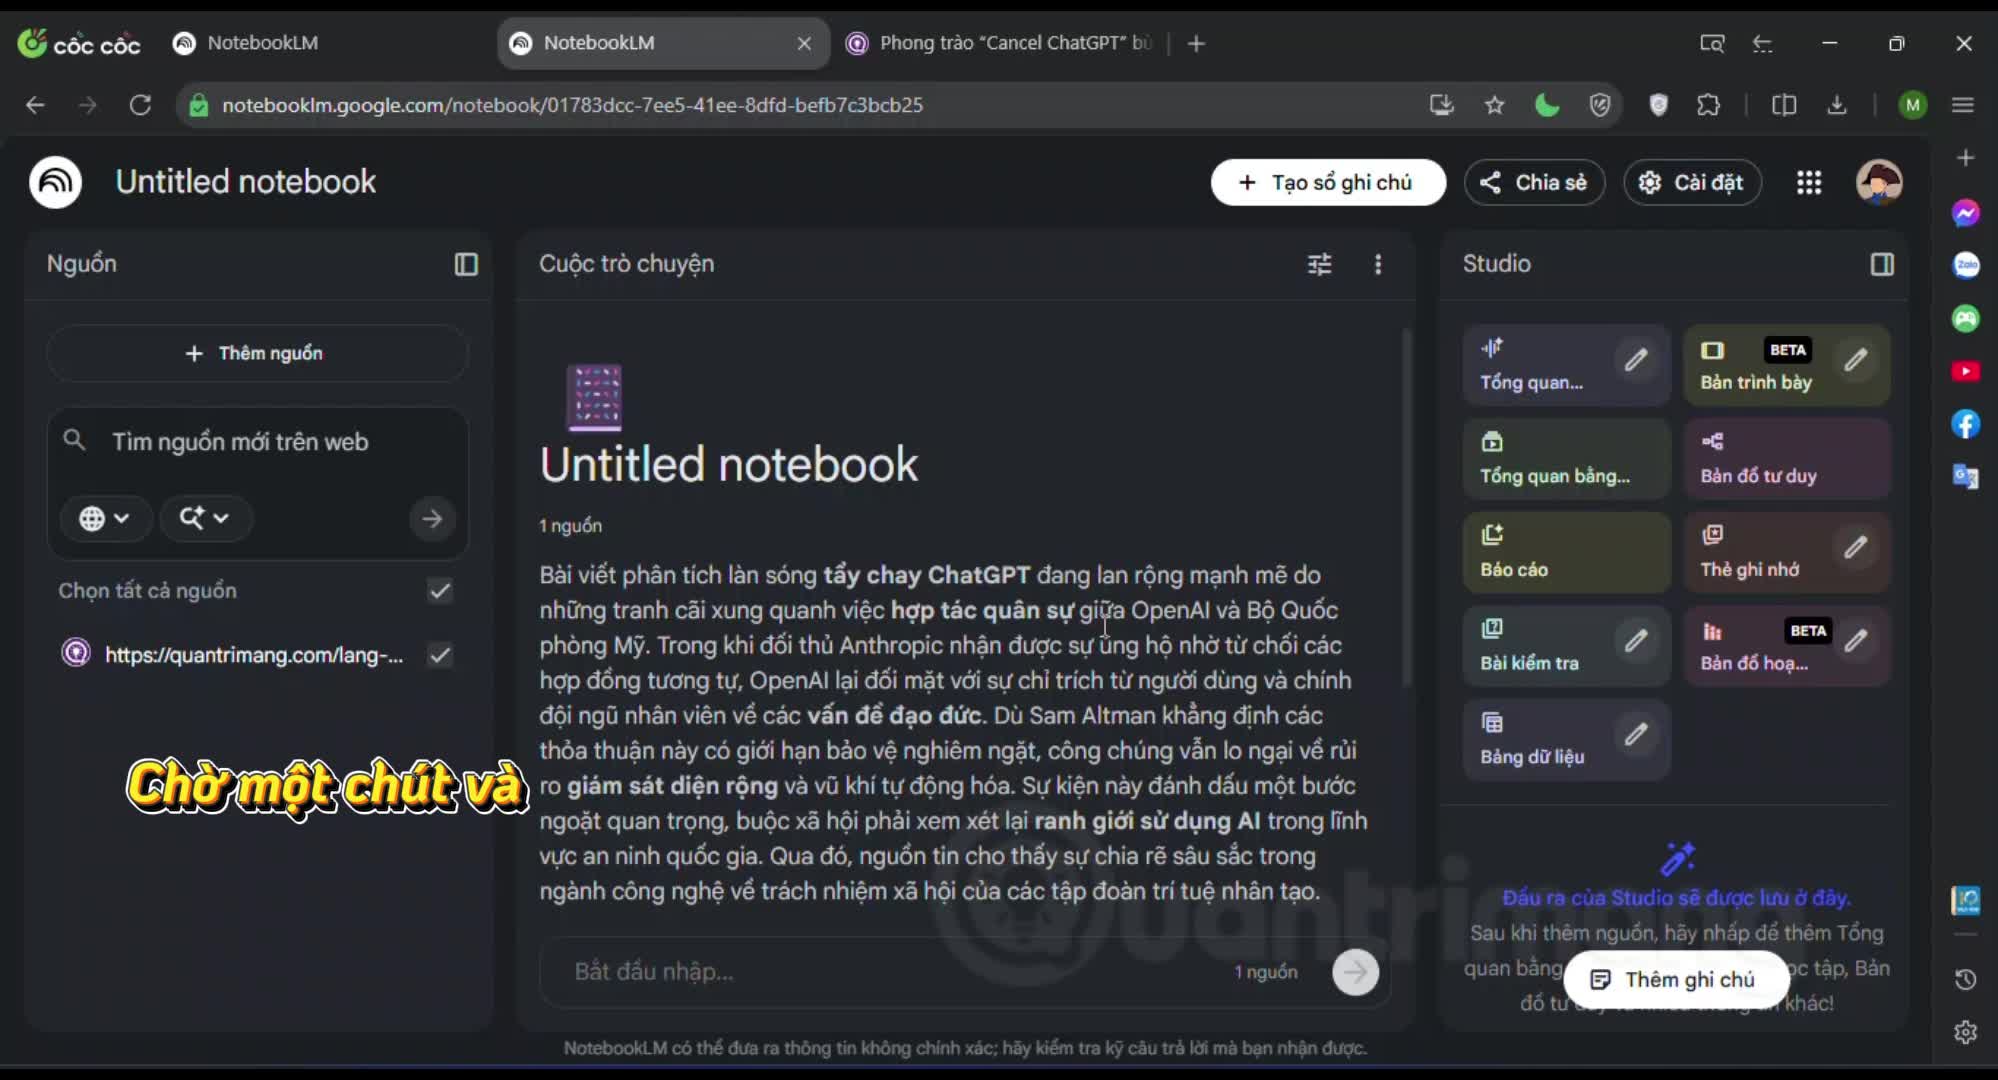
Task: Click the Chia sẻ share button
Action: pos(1534,182)
